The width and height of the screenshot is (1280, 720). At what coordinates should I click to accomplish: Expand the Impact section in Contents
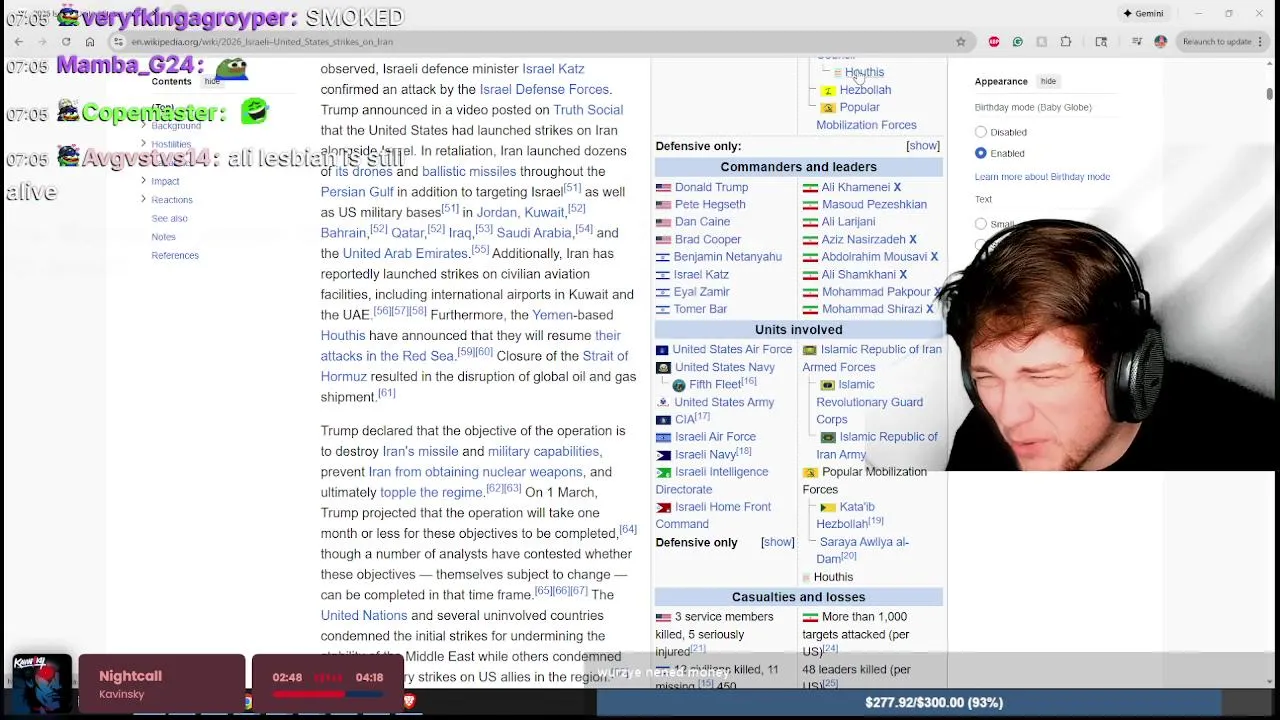(x=143, y=181)
